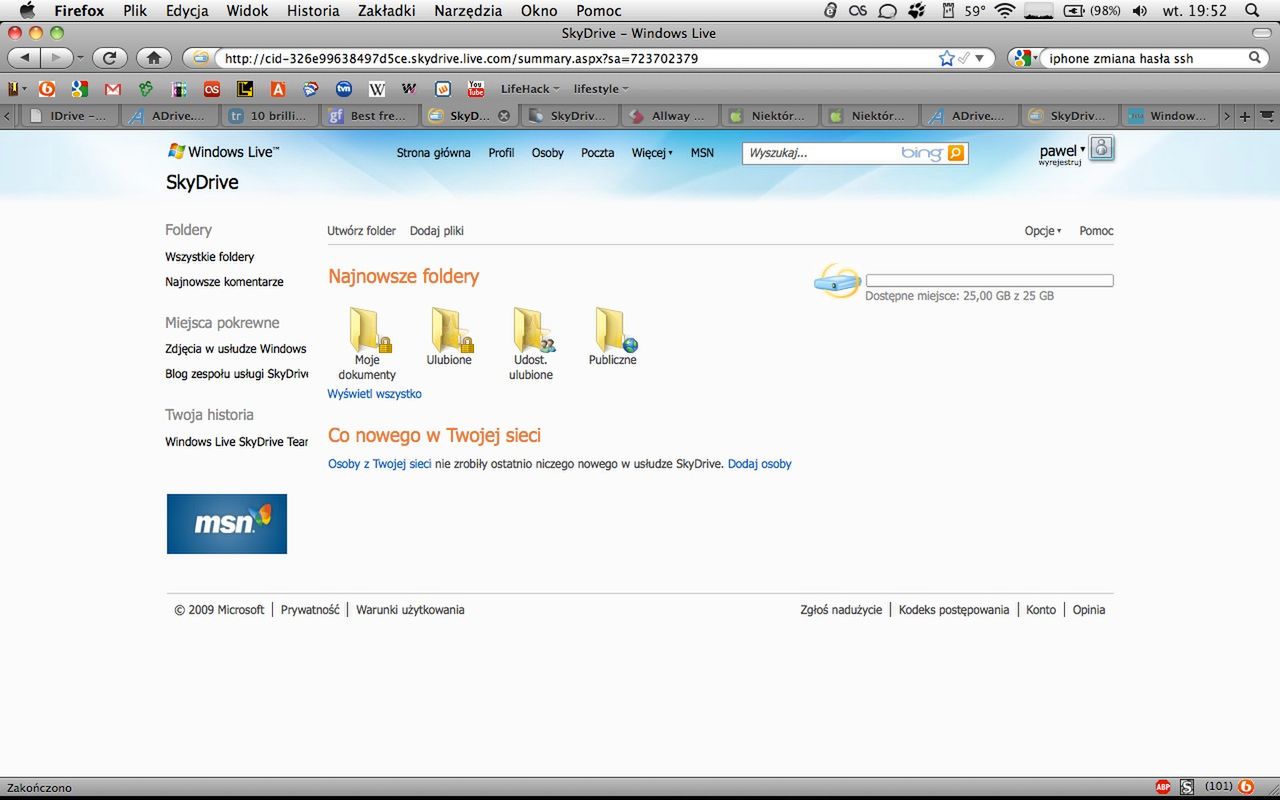
Task: Open the Google bookmark icon in bookmarks bar
Action: pos(79,89)
